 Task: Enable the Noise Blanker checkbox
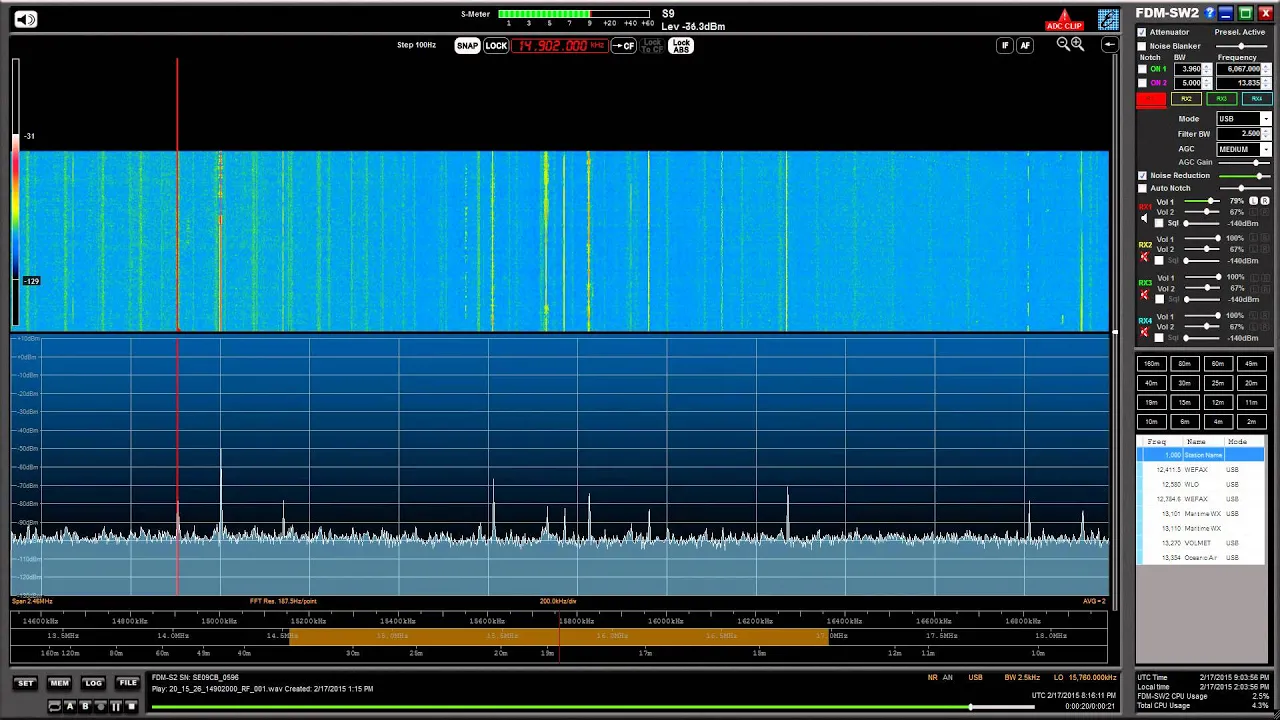1142,46
